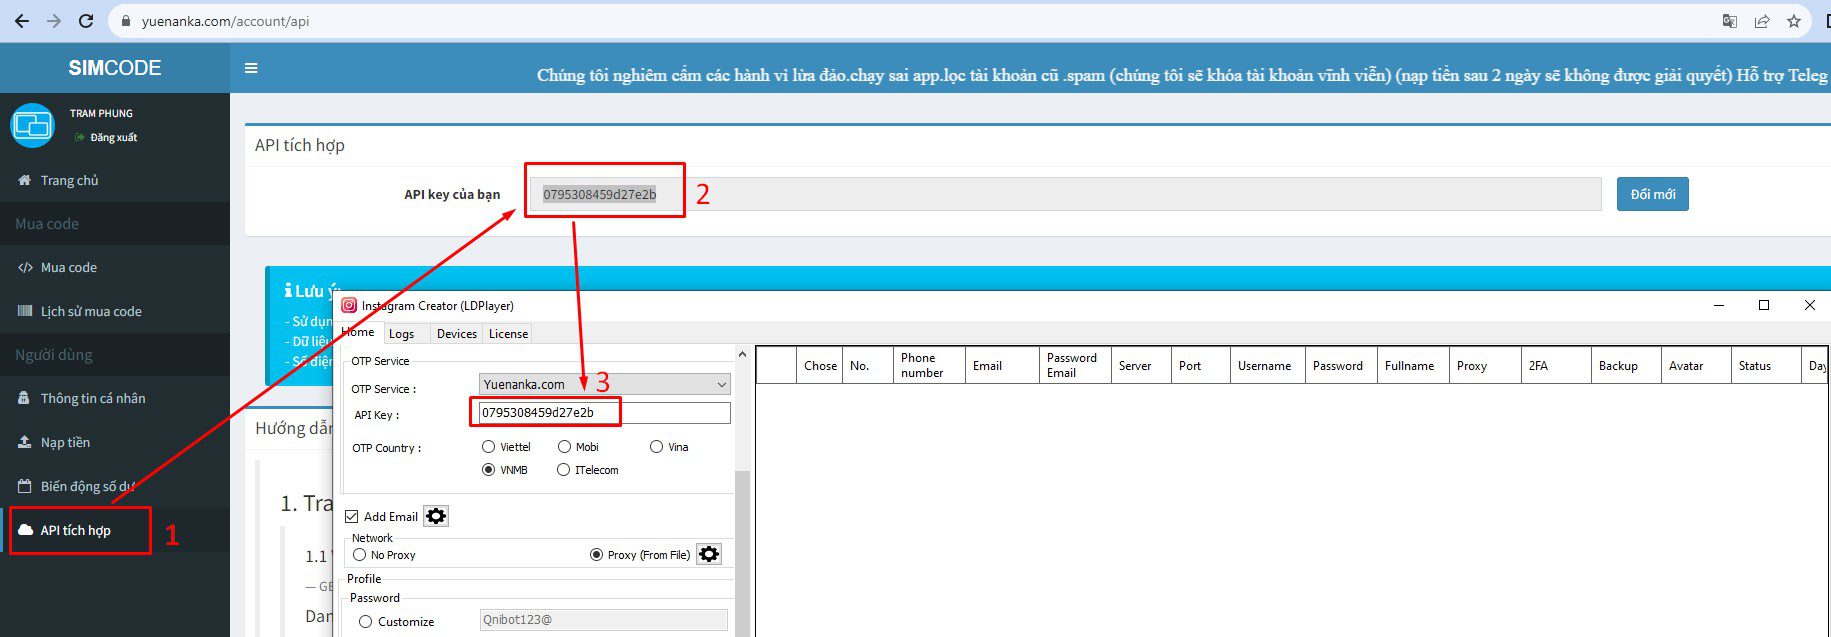Click the code icon beside Mua code
This screenshot has height=637, width=1831.
coord(25,267)
